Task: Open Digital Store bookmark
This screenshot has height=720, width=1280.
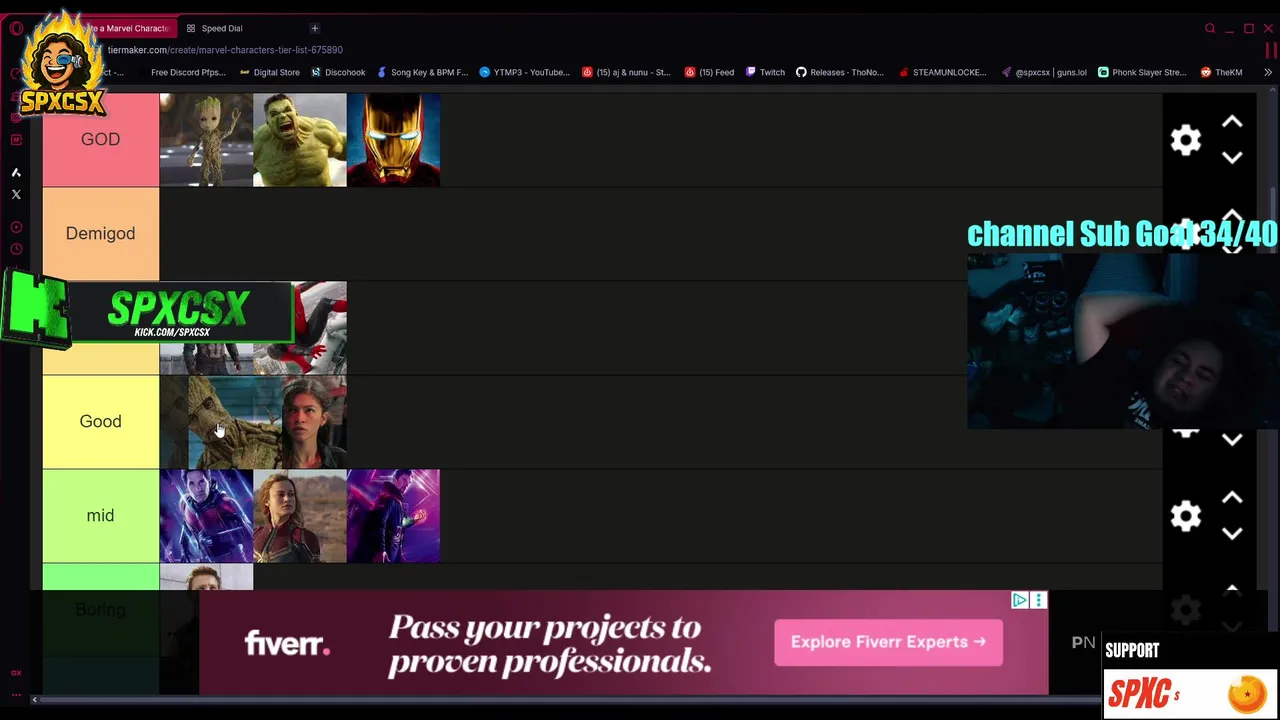Action: 269,72
